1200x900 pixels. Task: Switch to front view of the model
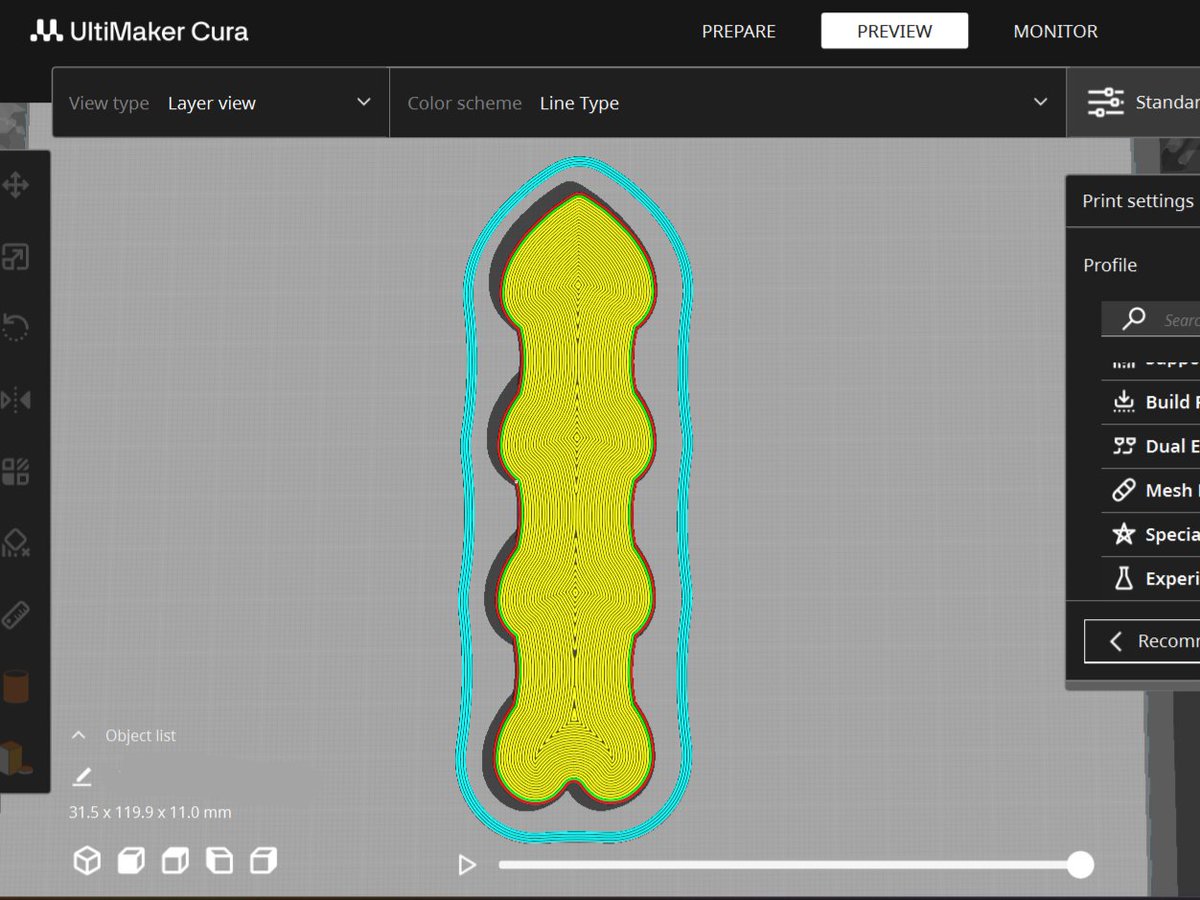point(131,859)
